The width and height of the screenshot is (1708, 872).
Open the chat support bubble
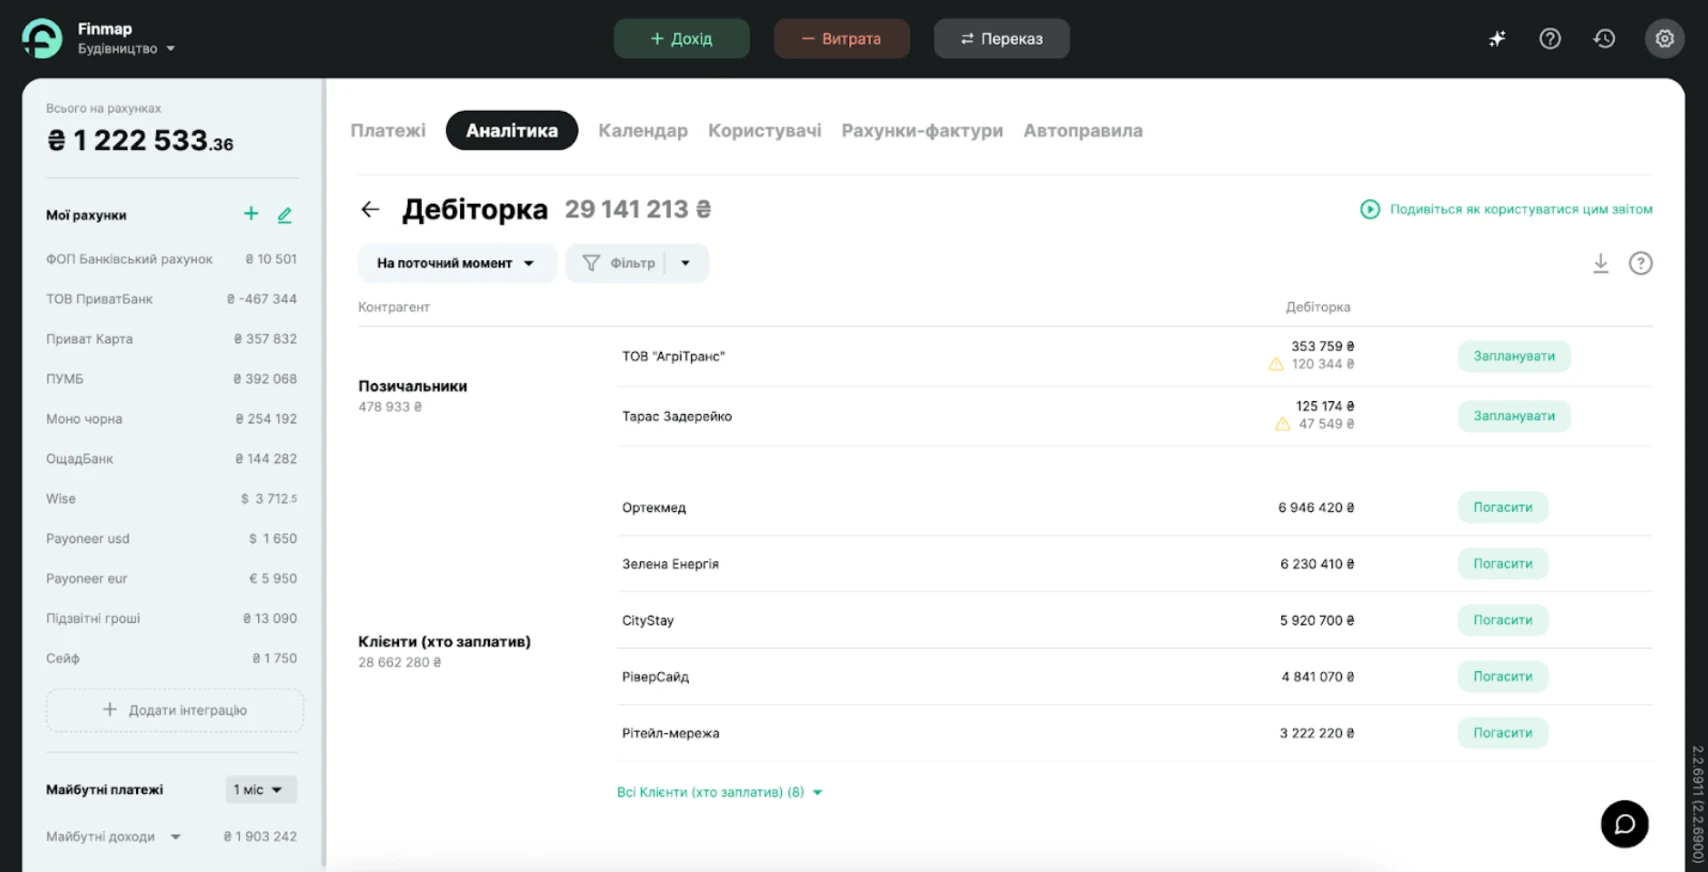click(1625, 824)
